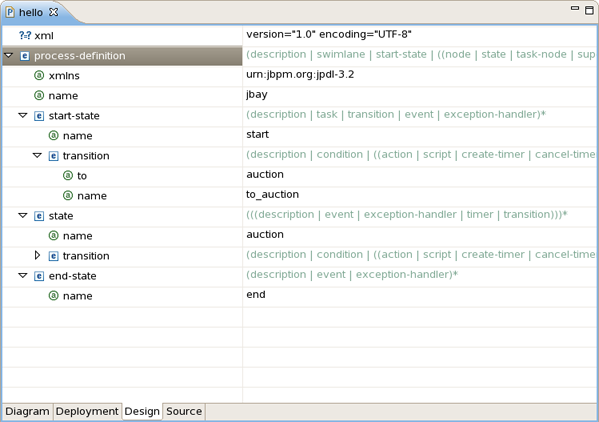The image size is (599, 422).
Task: Collapse the start-state tree node
Action: coord(23,115)
